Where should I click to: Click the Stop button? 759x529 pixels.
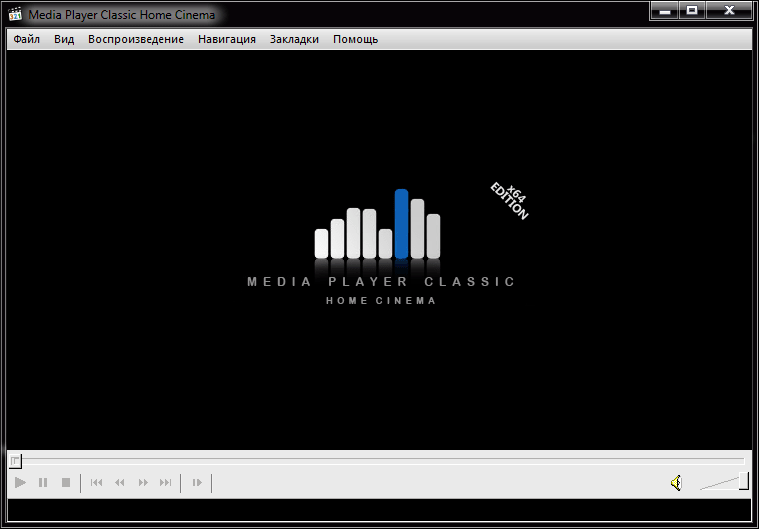[x=66, y=483]
